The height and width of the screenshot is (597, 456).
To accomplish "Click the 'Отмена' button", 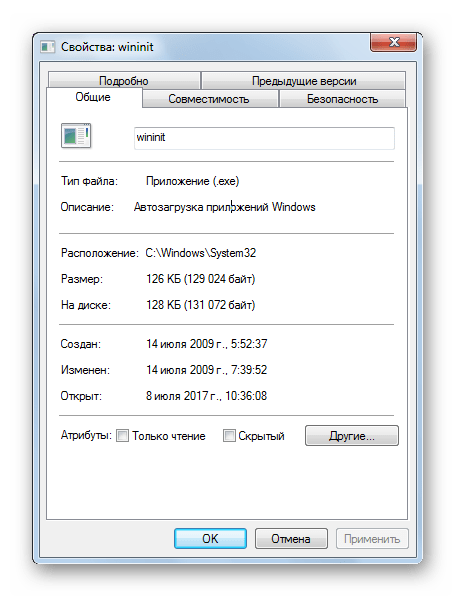I will coord(291,538).
